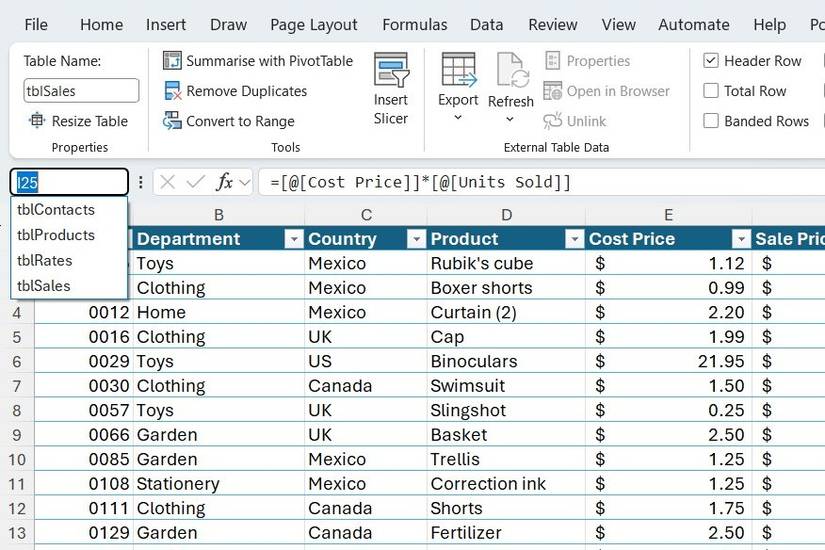Click the Remove Duplicates label
Viewport: 825px width, 550px height.
click(x=247, y=91)
